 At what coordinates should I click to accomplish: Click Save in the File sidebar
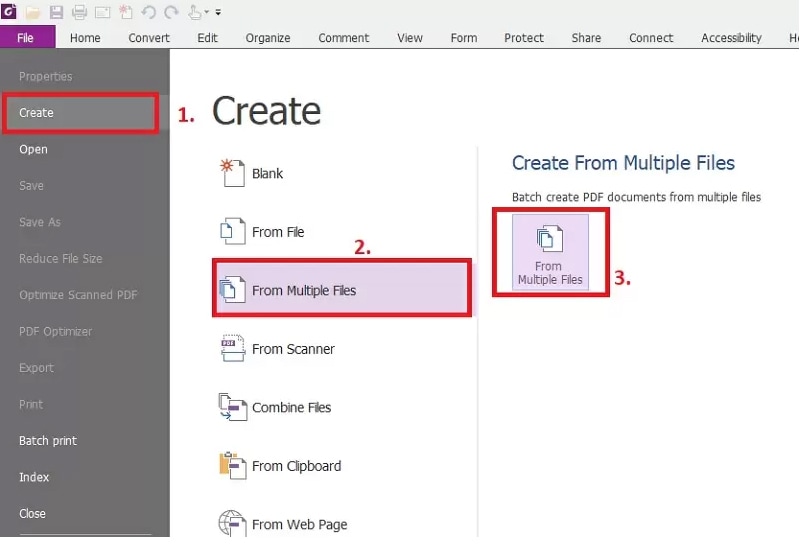31,186
